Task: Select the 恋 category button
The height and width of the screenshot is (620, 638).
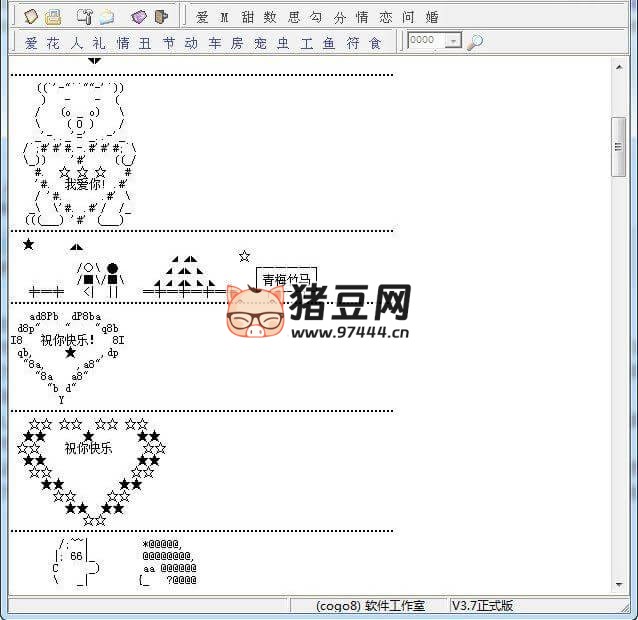Action: pyautogui.click(x=385, y=17)
